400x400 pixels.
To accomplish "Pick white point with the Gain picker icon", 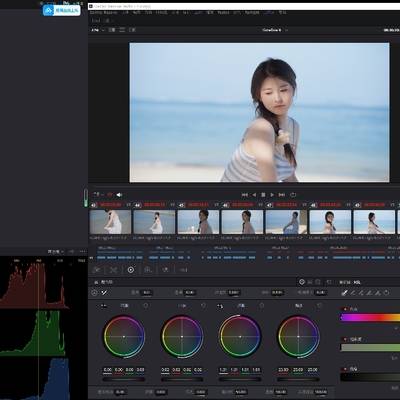I will pos(220,306).
